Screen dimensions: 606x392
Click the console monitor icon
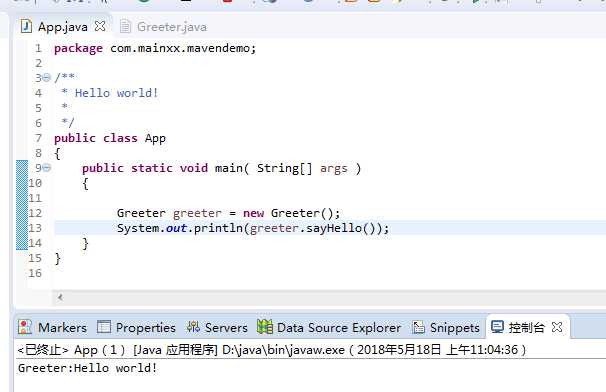(497, 327)
